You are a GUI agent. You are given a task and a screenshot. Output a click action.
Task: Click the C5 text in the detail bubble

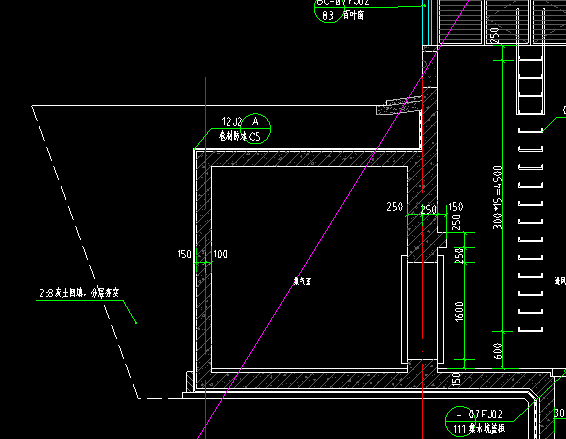(x=254, y=136)
